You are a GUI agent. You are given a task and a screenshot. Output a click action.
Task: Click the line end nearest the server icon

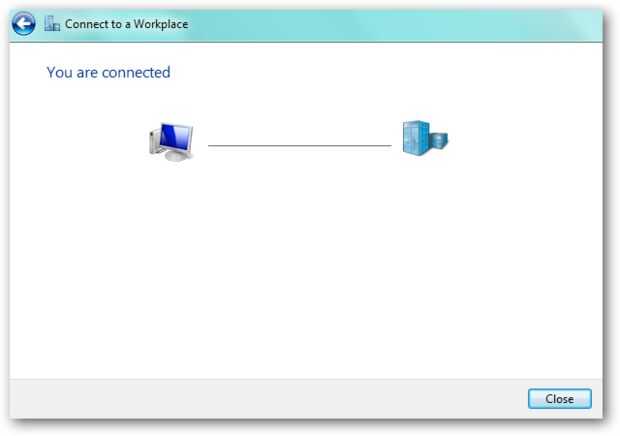pos(388,145)
